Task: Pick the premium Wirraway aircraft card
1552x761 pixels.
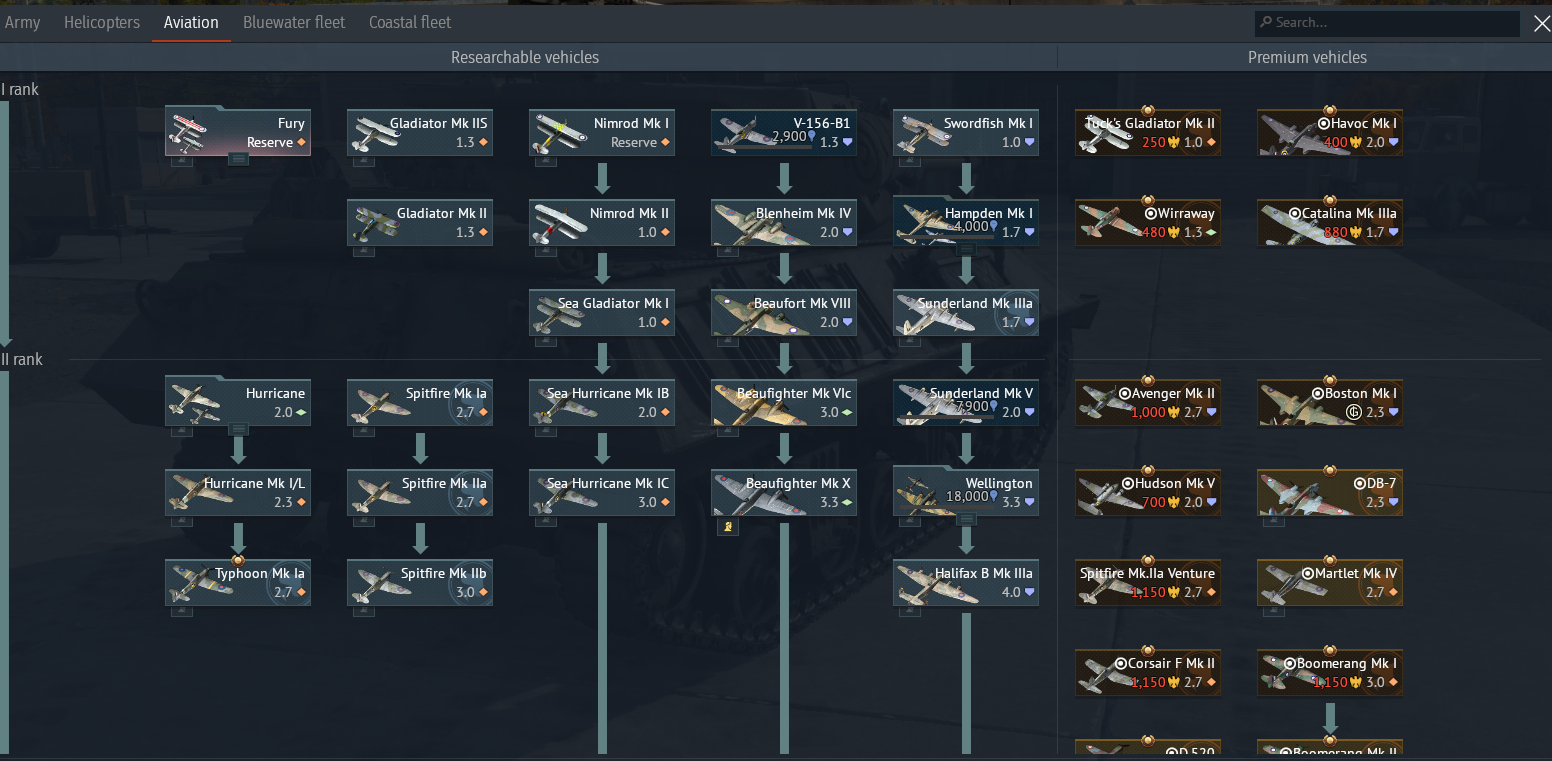Action: click(x=1148, y=223)
